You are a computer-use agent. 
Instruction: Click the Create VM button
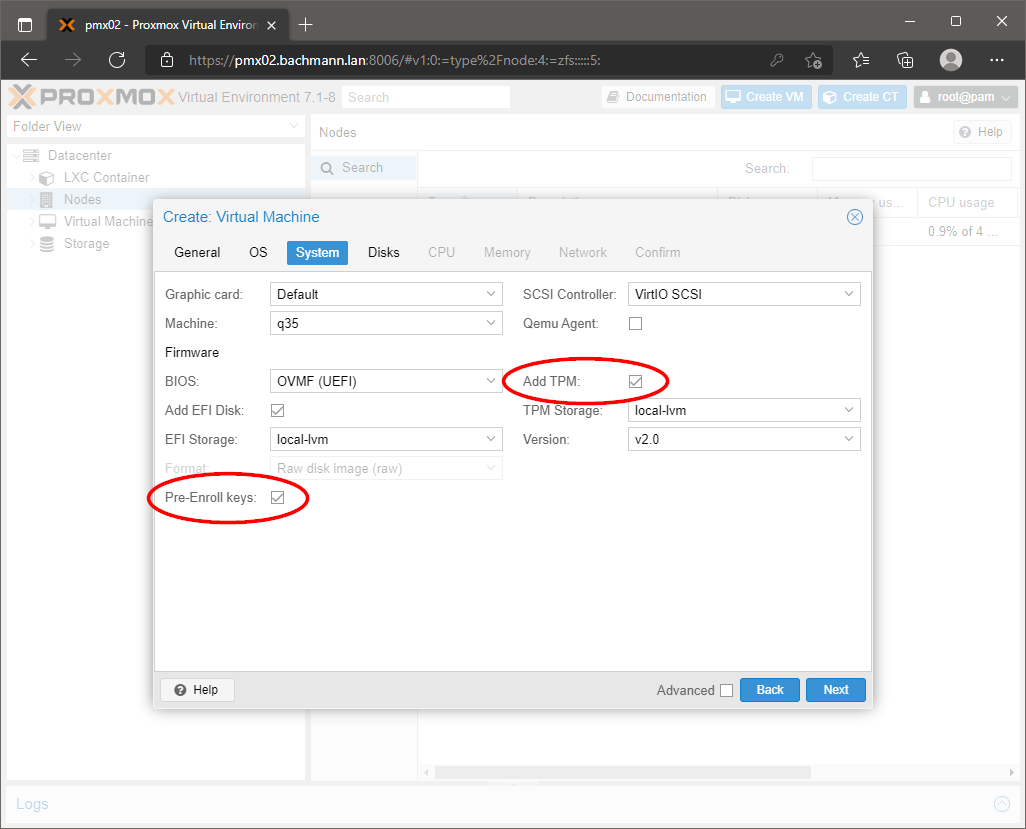tap(766, 97)
